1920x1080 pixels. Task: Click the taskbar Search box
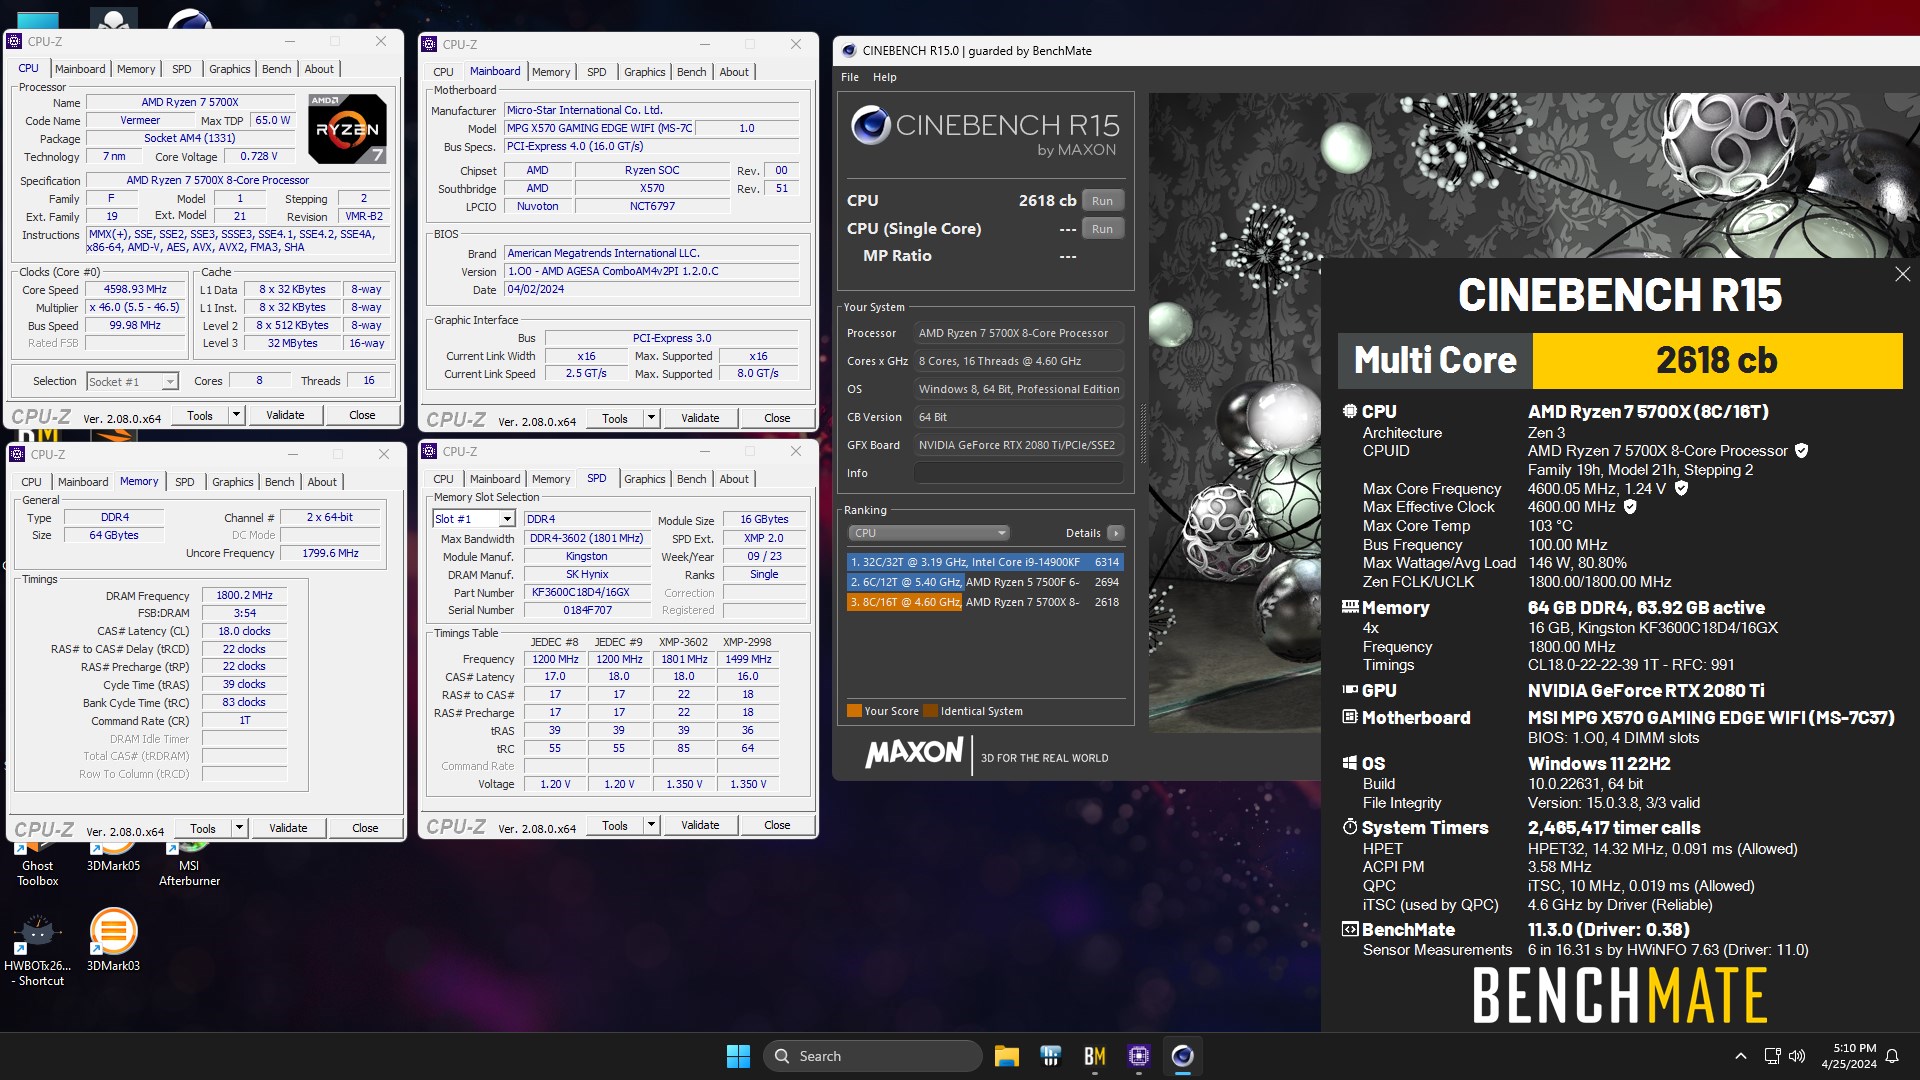tap(872, 1056)
